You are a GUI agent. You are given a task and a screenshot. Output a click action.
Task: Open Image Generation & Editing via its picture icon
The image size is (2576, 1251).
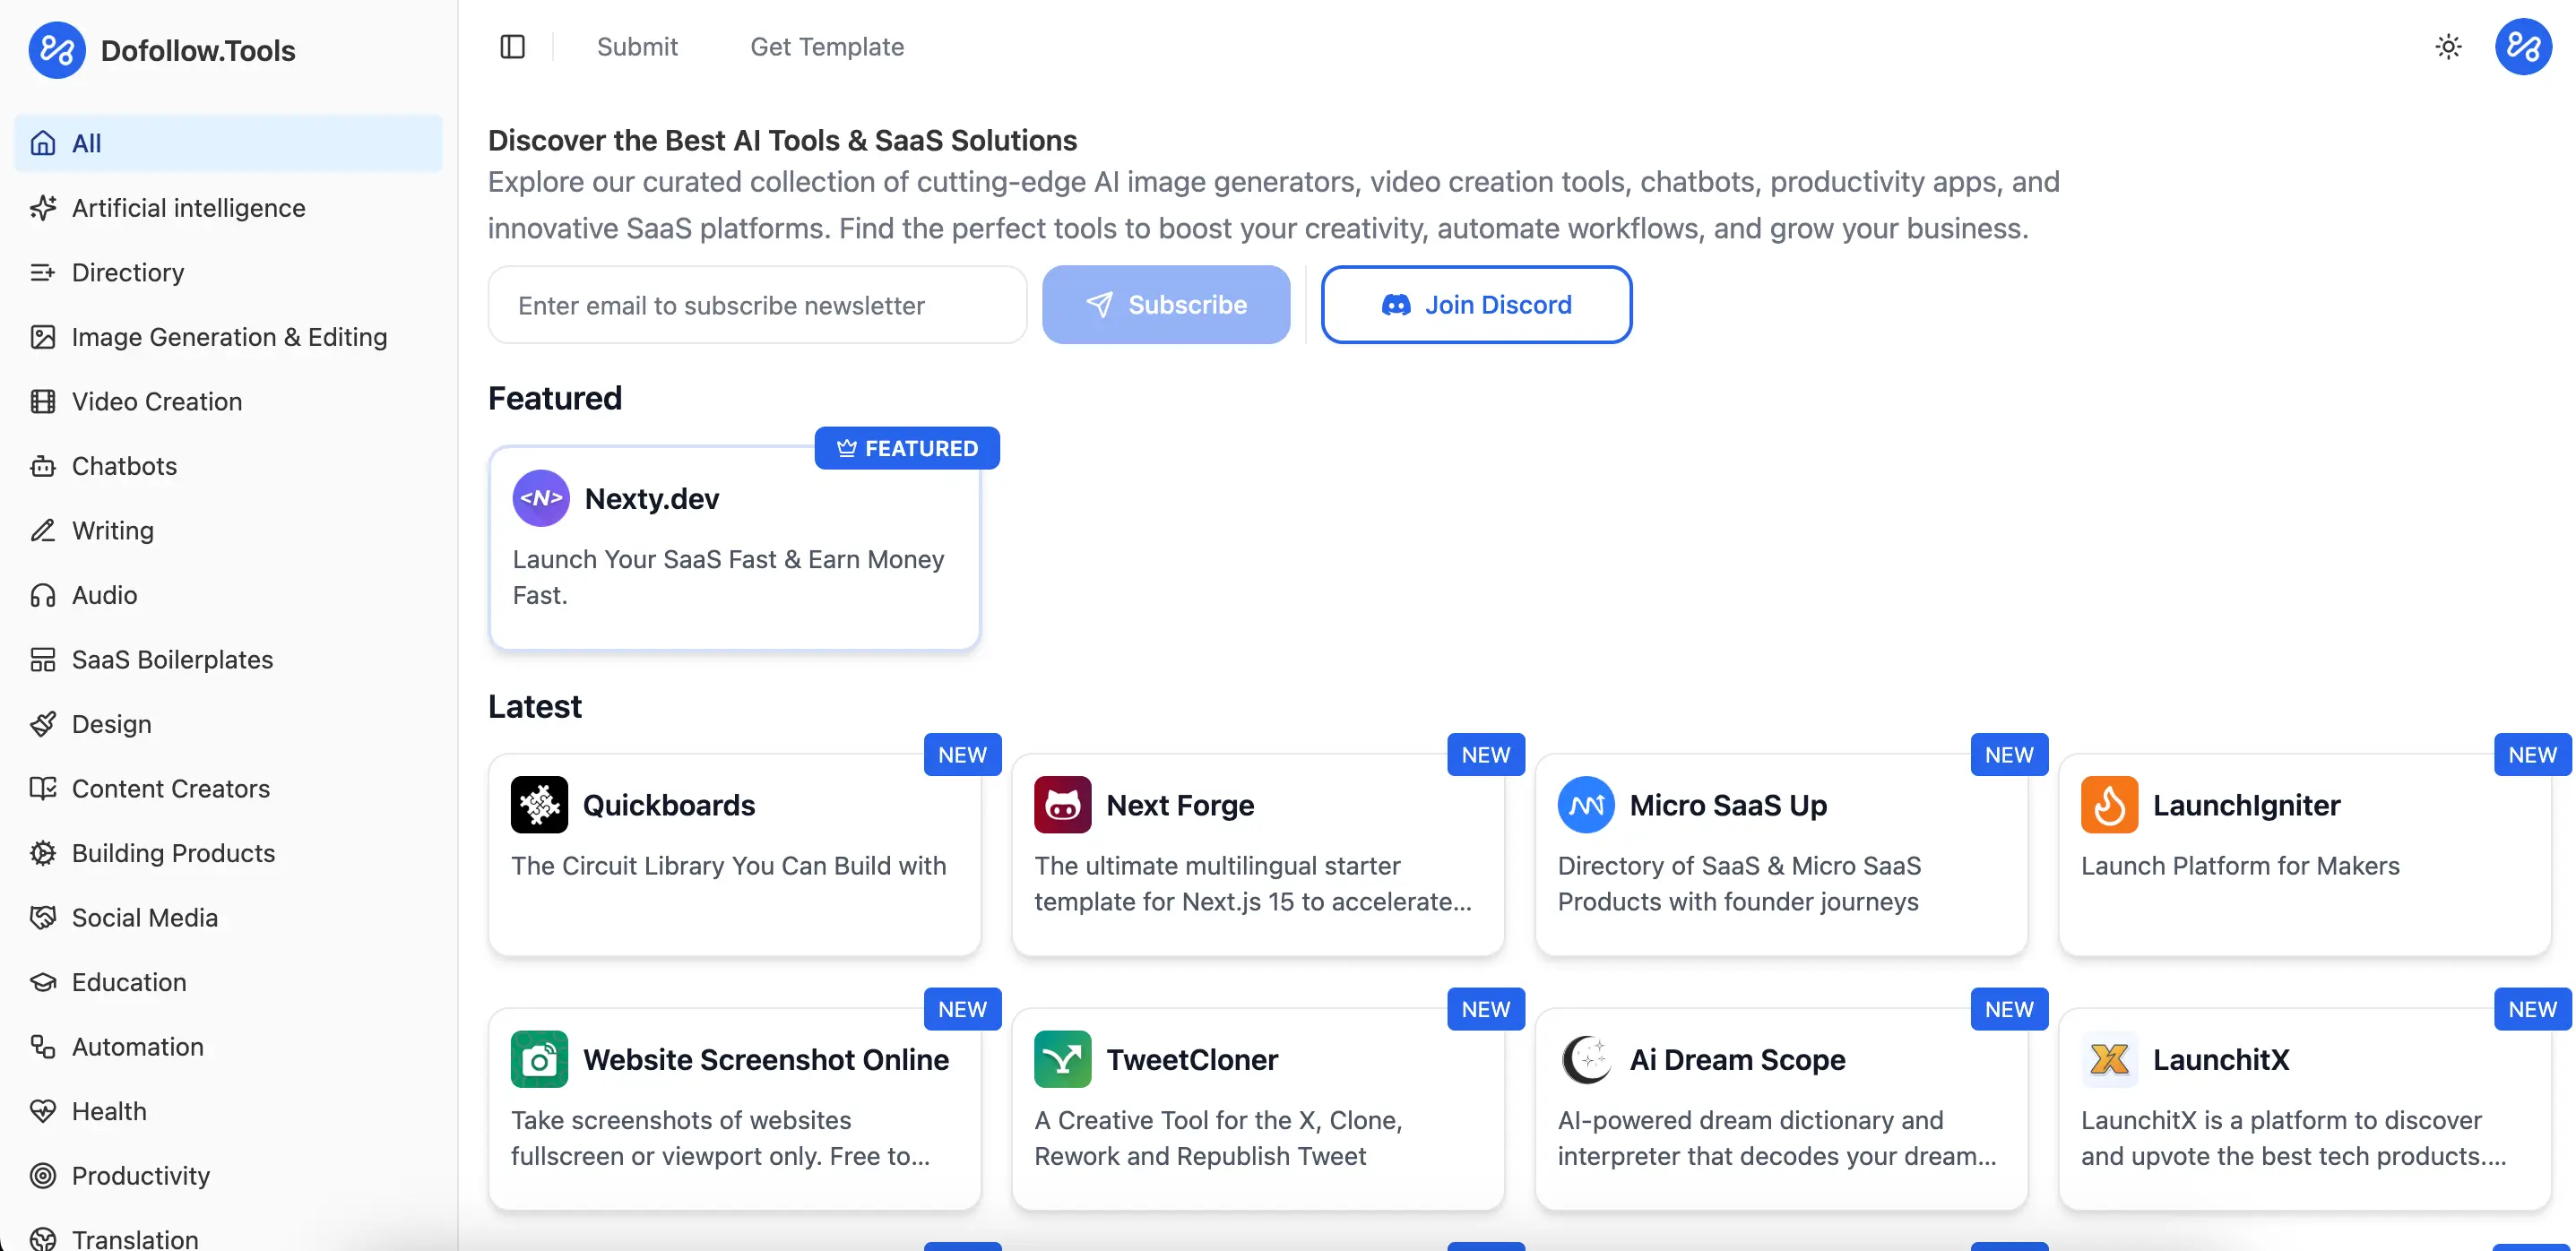(43, 337)
